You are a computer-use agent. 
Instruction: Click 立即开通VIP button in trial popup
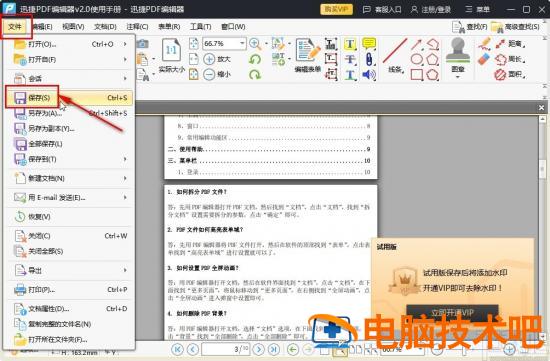(x=452, y=313)
